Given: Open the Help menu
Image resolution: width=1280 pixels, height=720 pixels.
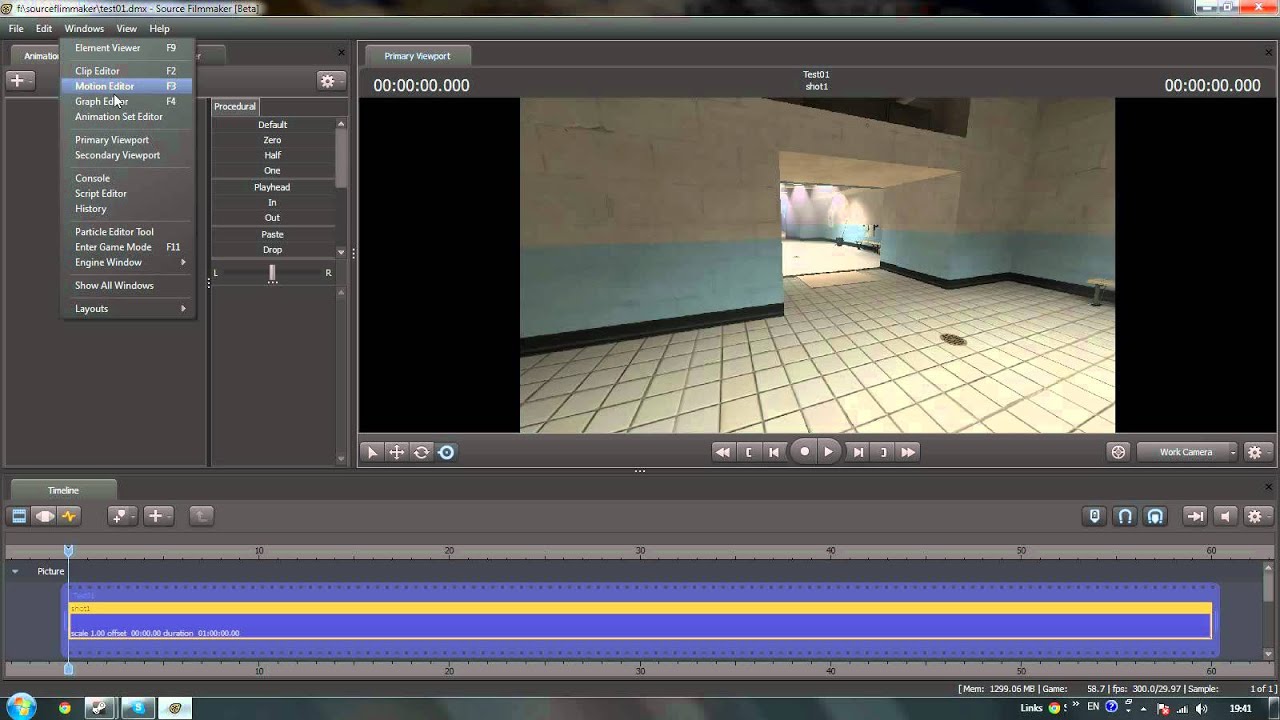Looking at the screenshot, I should (x=159, y=29).
